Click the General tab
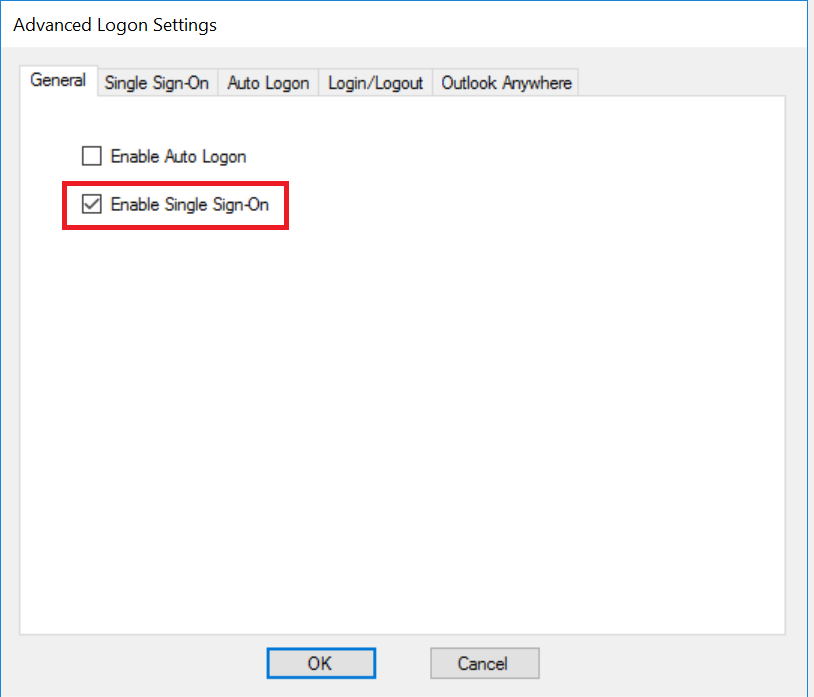 coord(58,81)
